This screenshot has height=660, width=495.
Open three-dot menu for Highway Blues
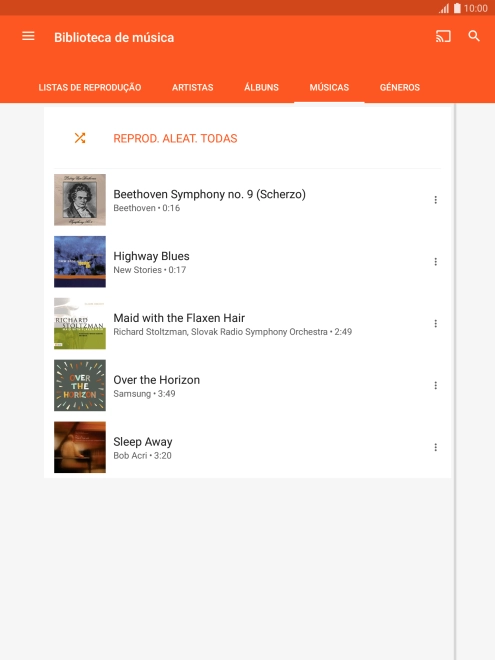(x=436, y=262)
